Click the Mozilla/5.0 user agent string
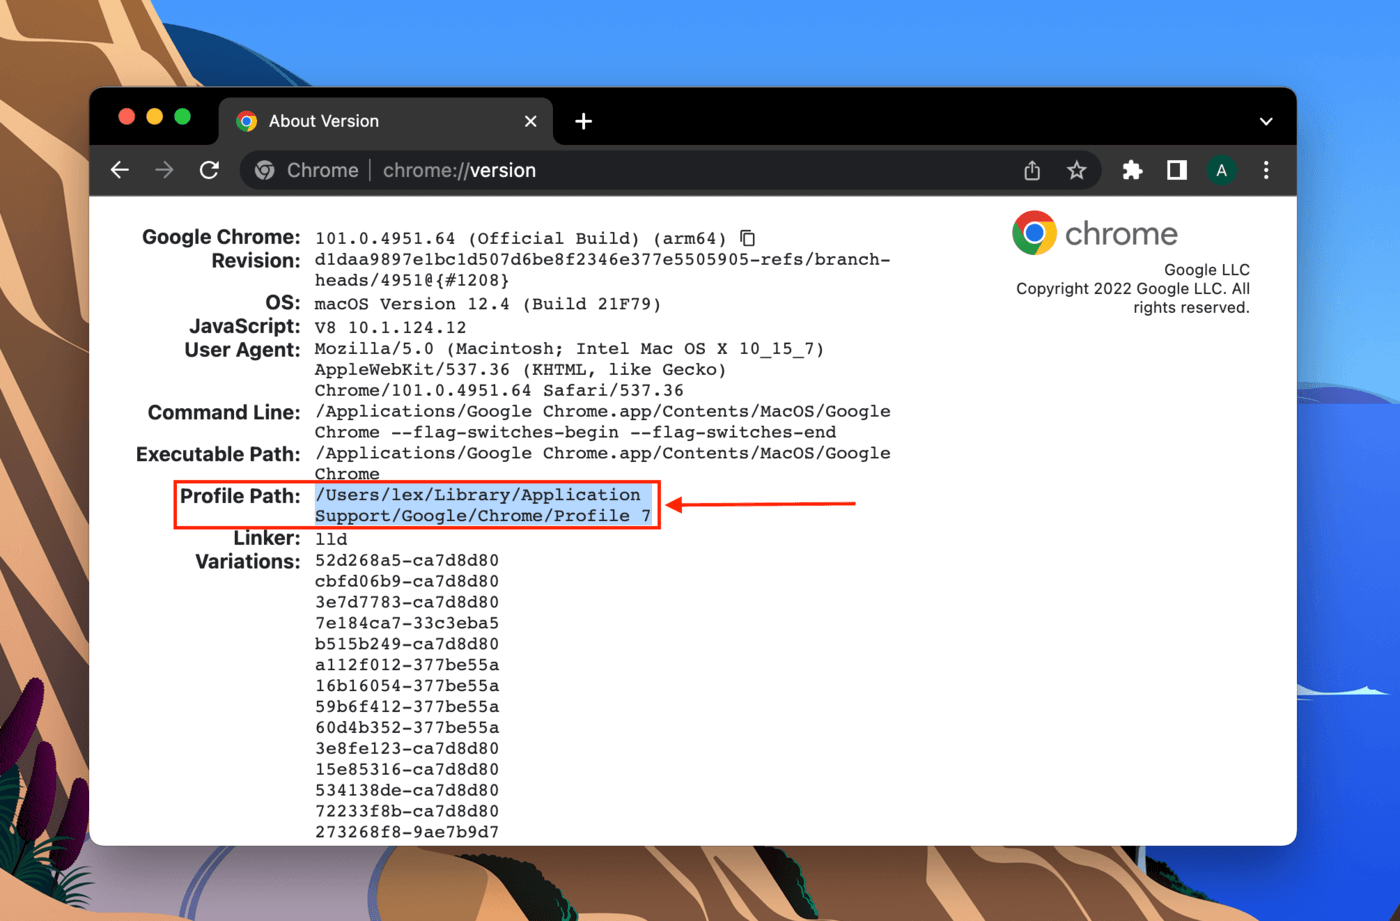The width and height of the screenshot is (1400, 921). [570, 369]
